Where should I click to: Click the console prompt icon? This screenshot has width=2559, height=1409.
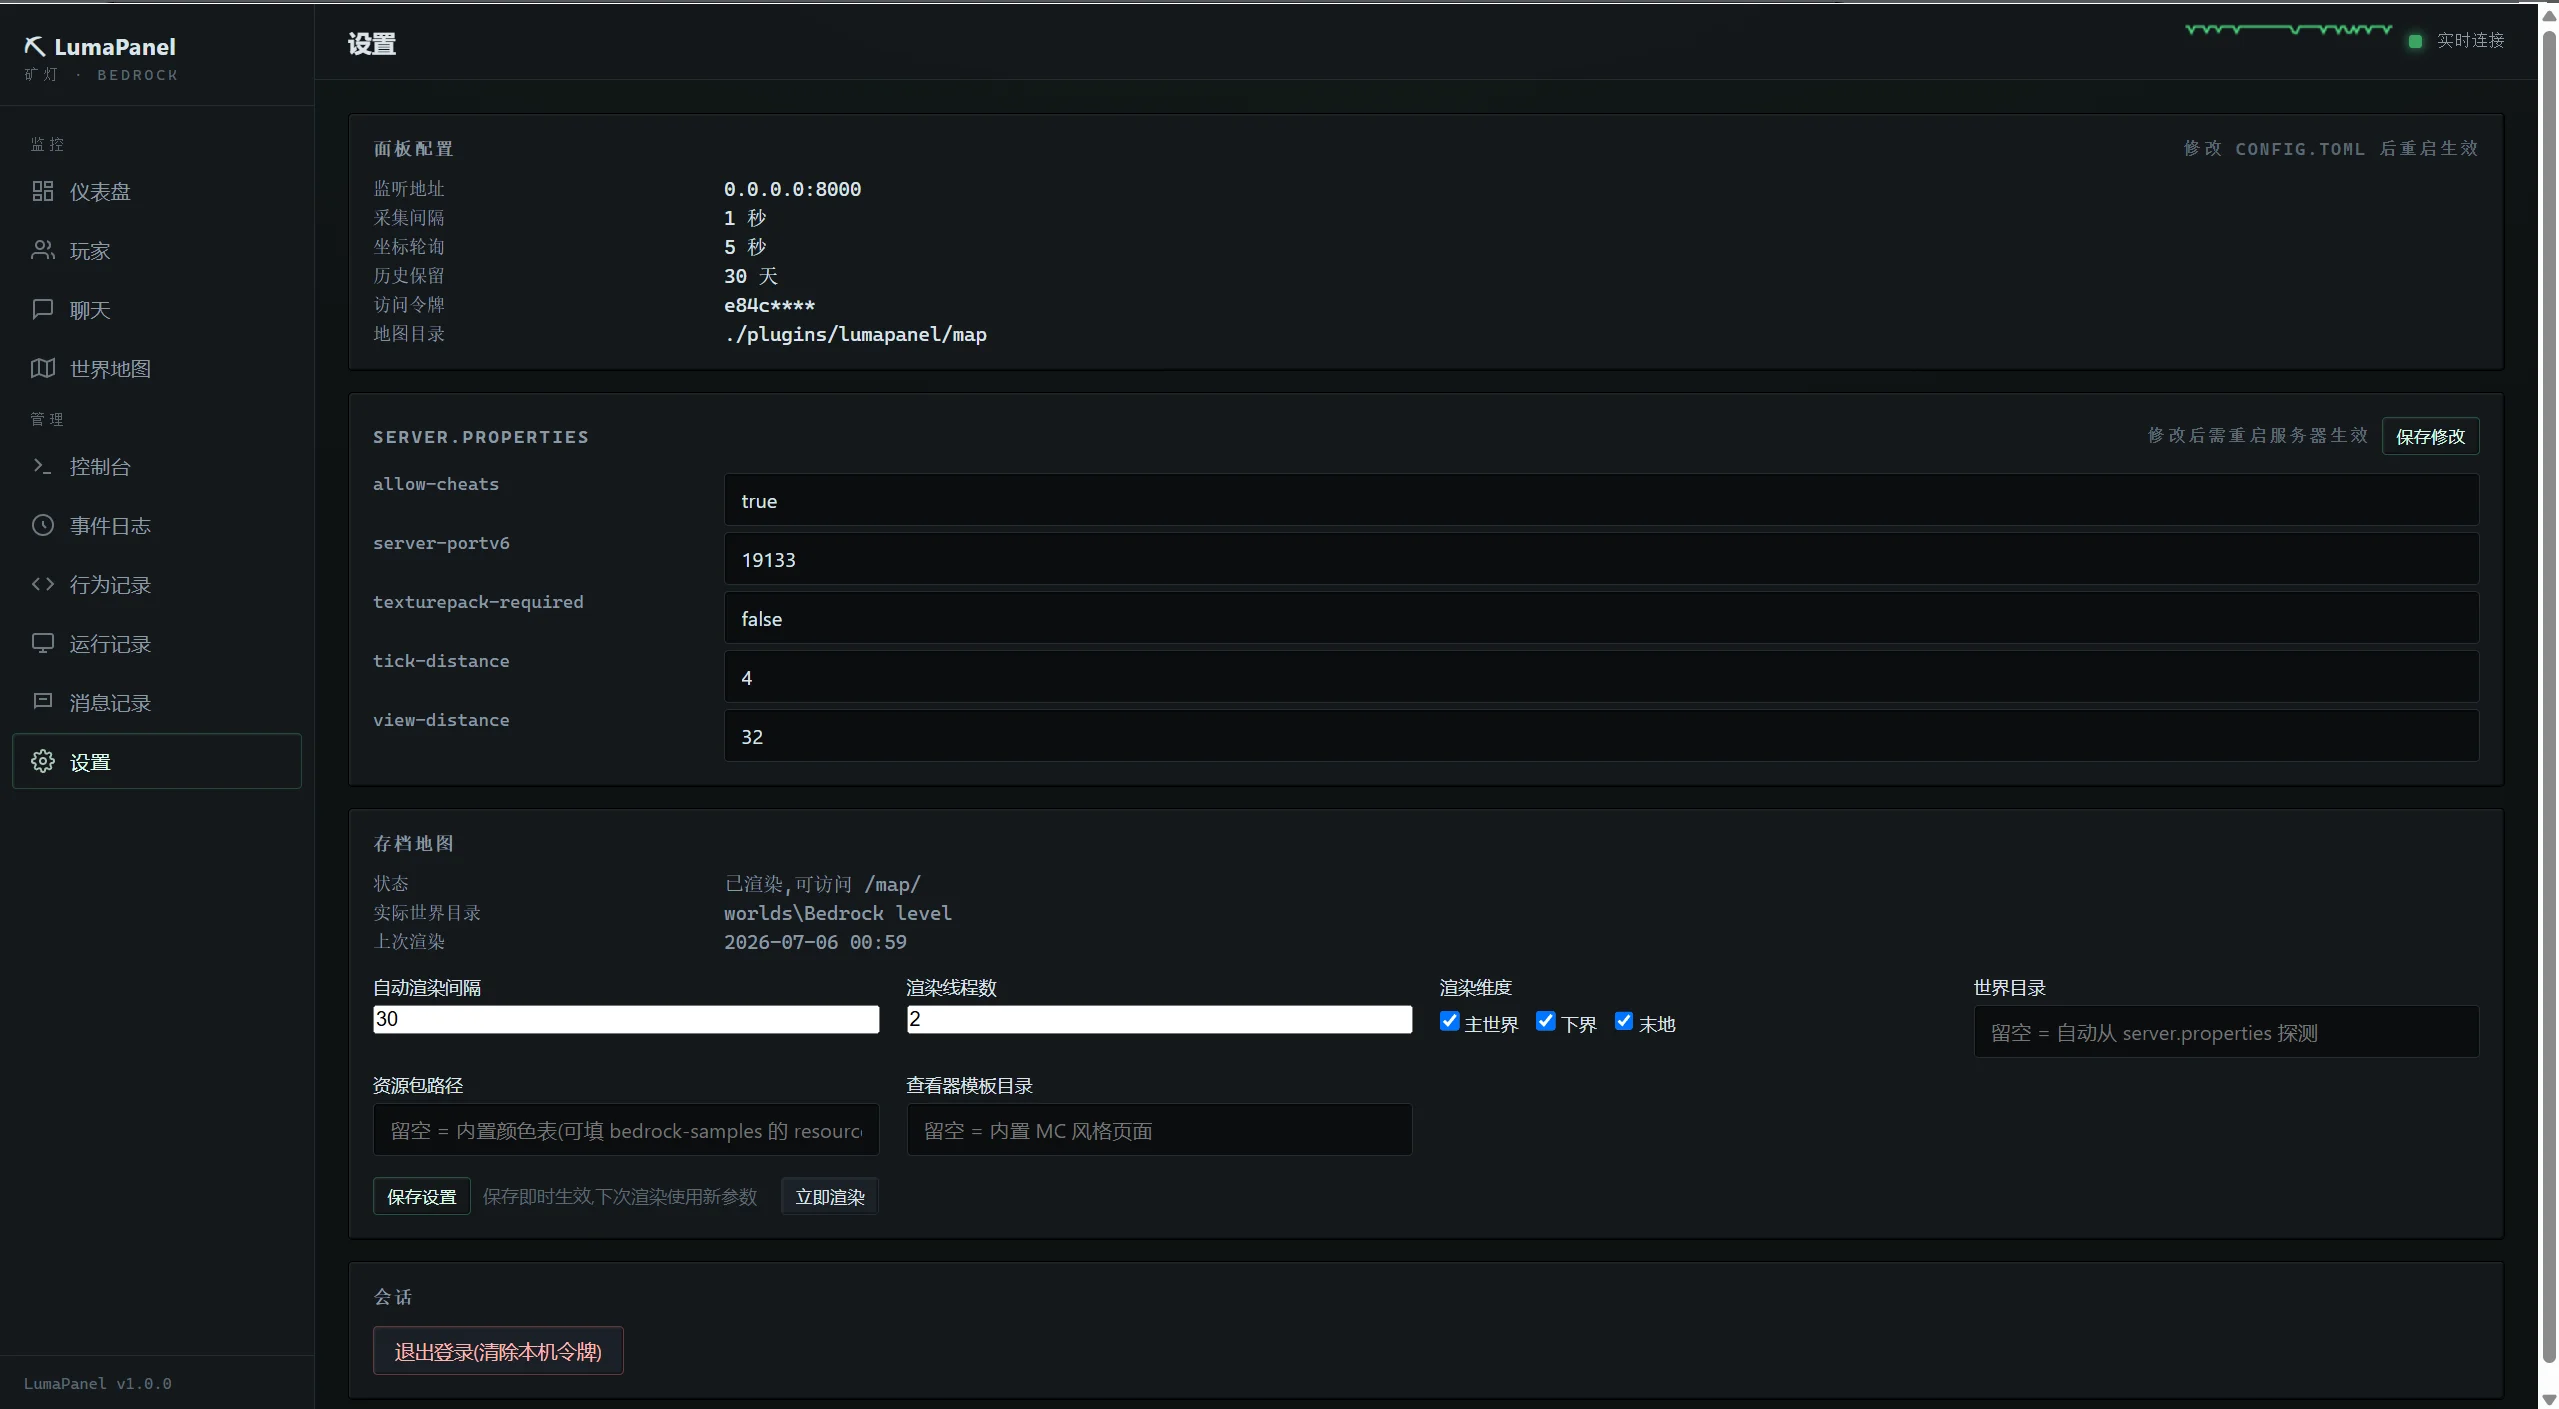pyautogui.click(x=42, y=466)
